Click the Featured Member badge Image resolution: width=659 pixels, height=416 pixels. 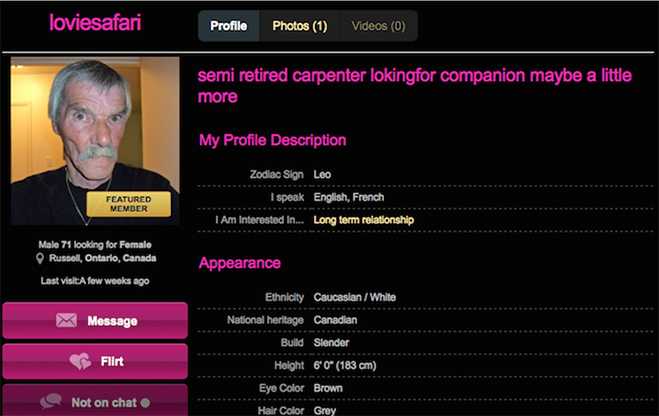[x=128, y=204]
